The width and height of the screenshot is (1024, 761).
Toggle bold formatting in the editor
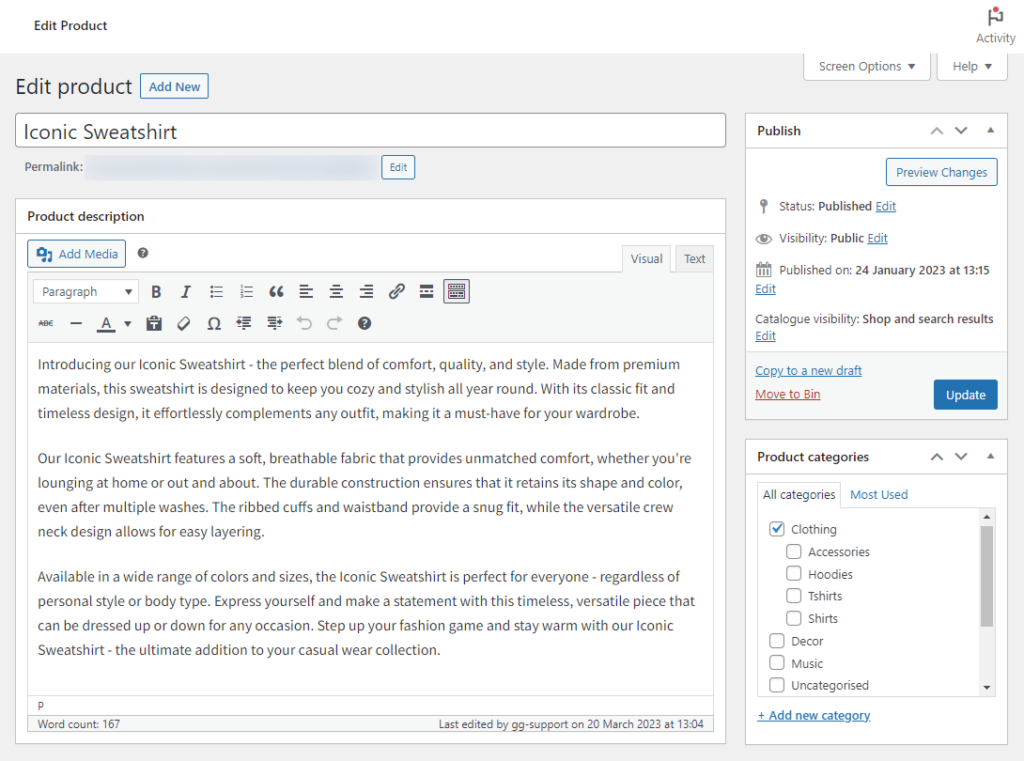(x=156, y=291)
